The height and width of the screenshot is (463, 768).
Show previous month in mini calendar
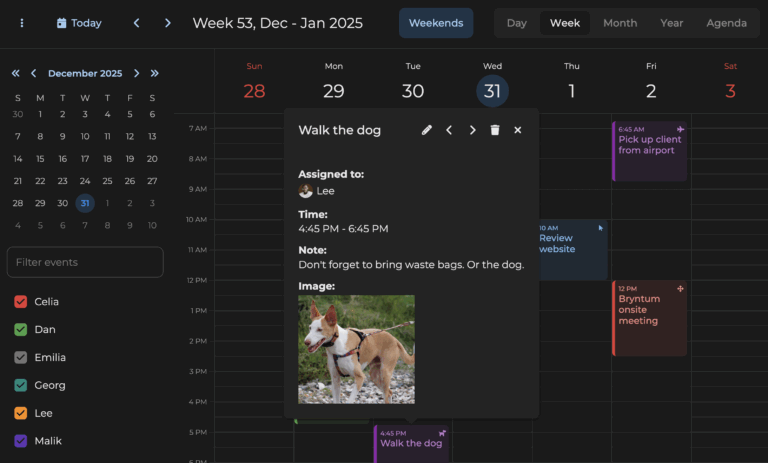(33, 73)
